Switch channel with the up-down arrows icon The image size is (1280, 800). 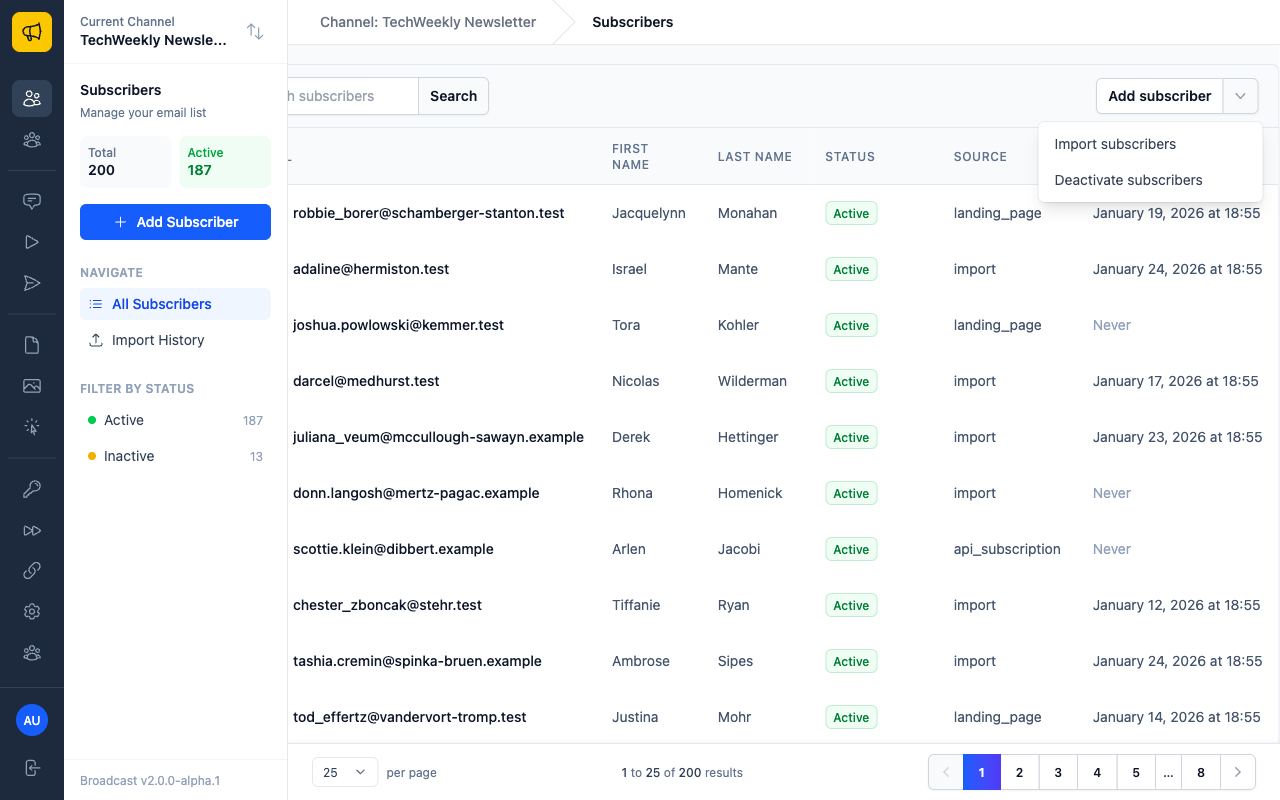coord(255,32)
